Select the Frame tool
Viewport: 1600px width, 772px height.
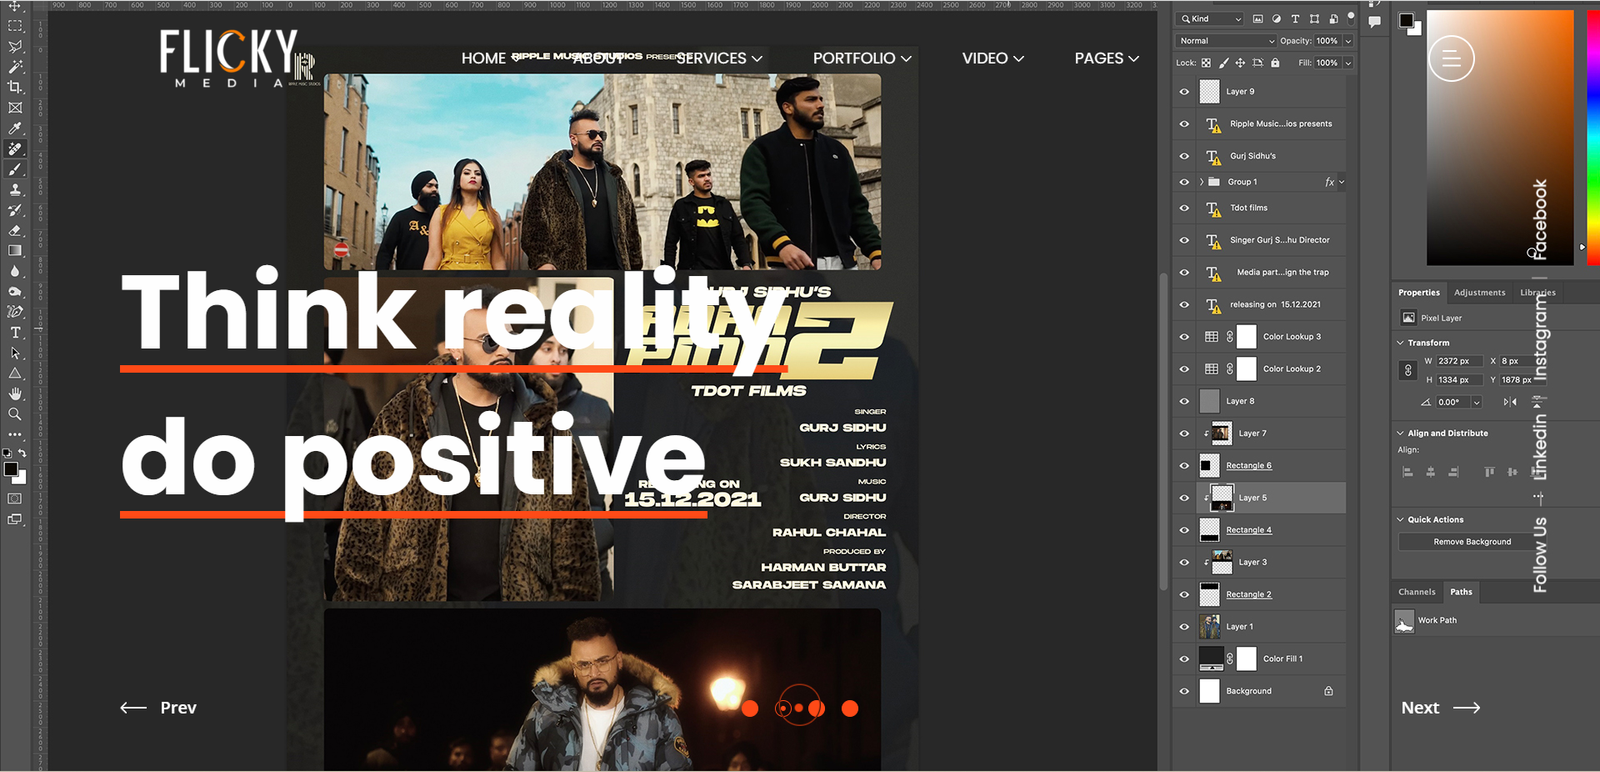click(15, 107)
